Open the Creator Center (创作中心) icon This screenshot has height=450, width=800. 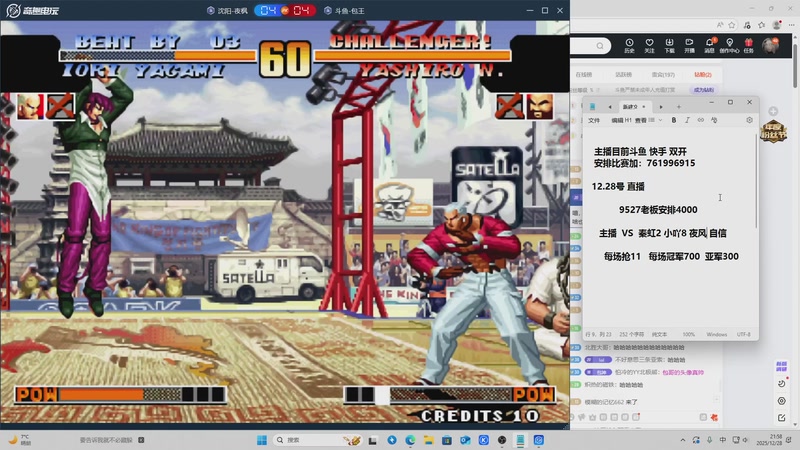click(729, 45)
